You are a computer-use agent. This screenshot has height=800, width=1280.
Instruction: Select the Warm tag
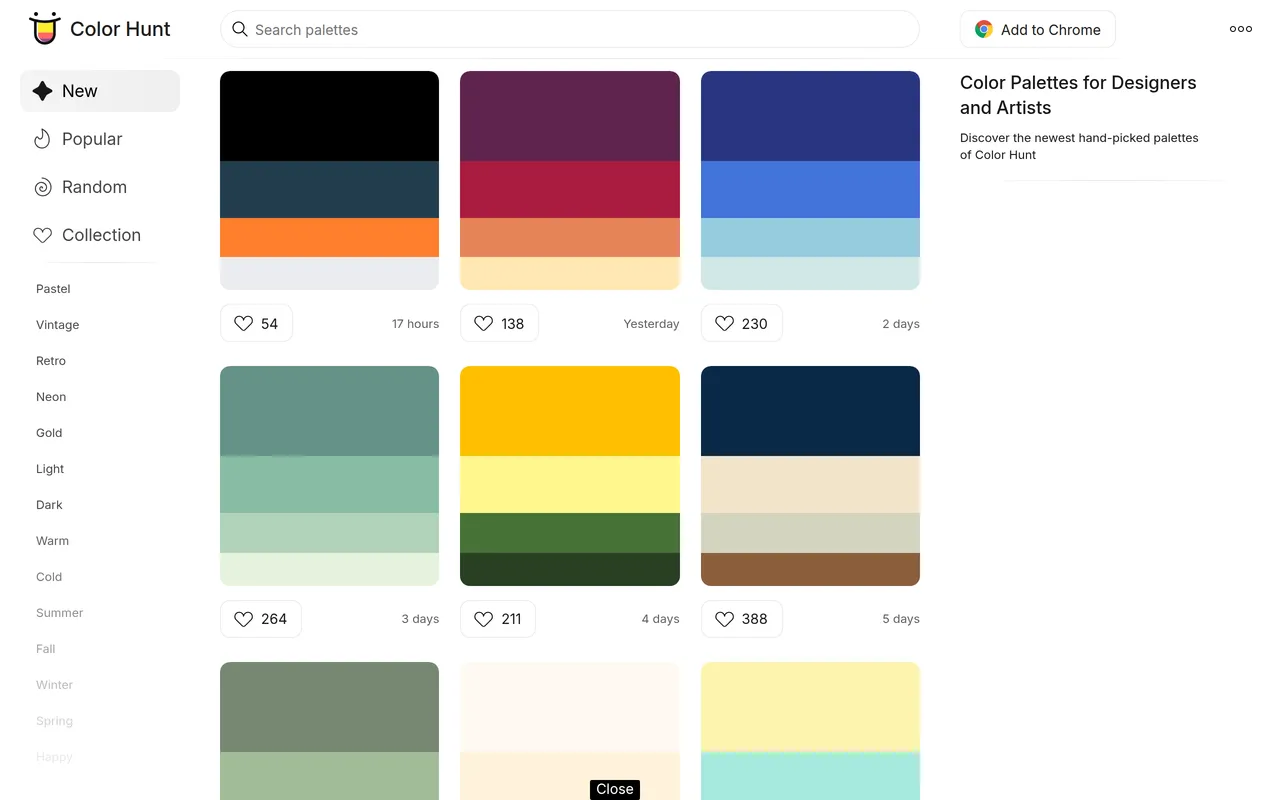(52, 541)
